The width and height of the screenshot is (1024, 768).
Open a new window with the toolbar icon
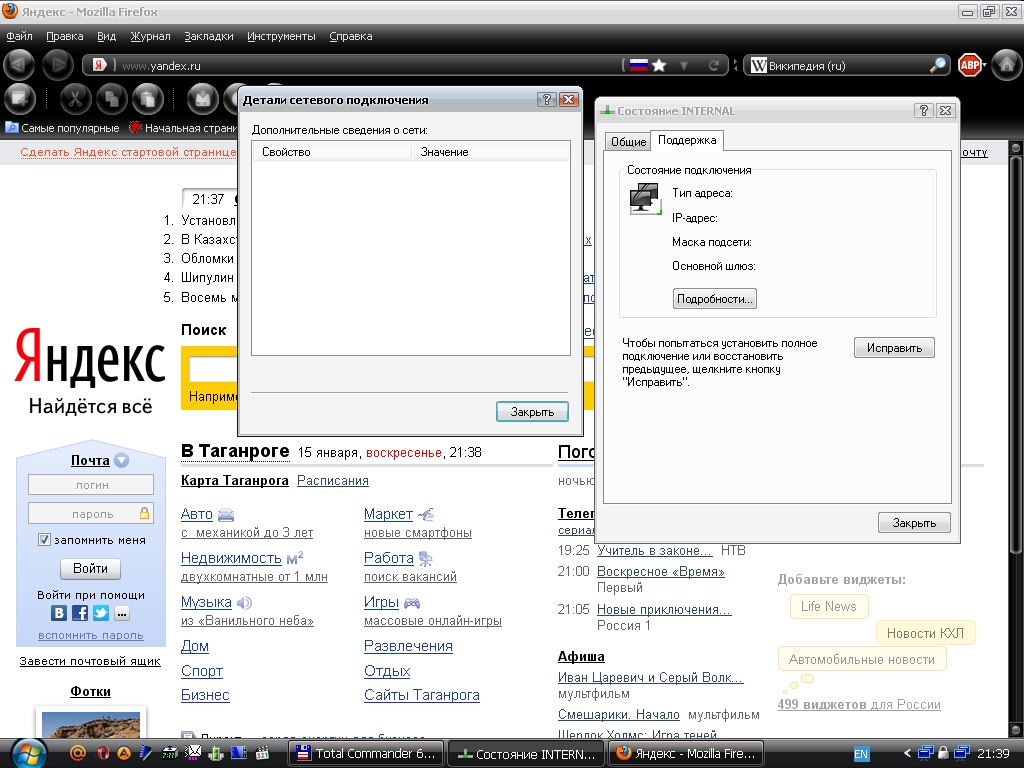[x=19, y=100]
